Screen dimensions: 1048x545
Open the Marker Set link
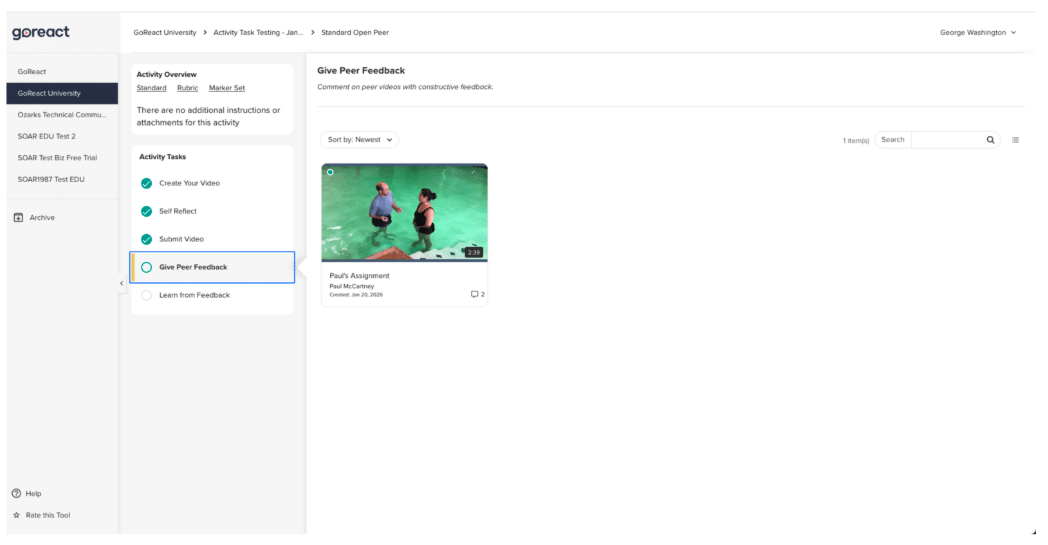227,88
